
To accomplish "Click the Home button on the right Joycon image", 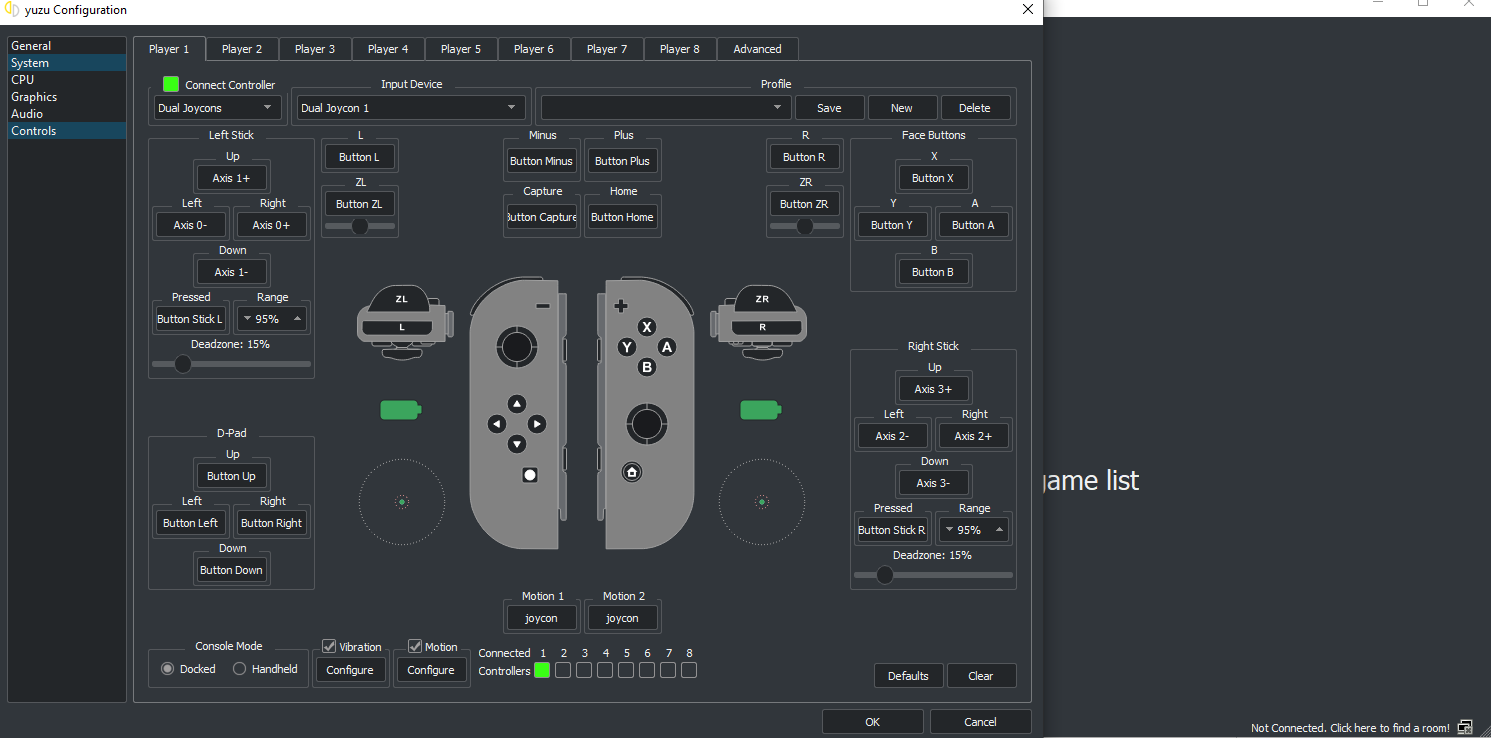I will (631, 472).
